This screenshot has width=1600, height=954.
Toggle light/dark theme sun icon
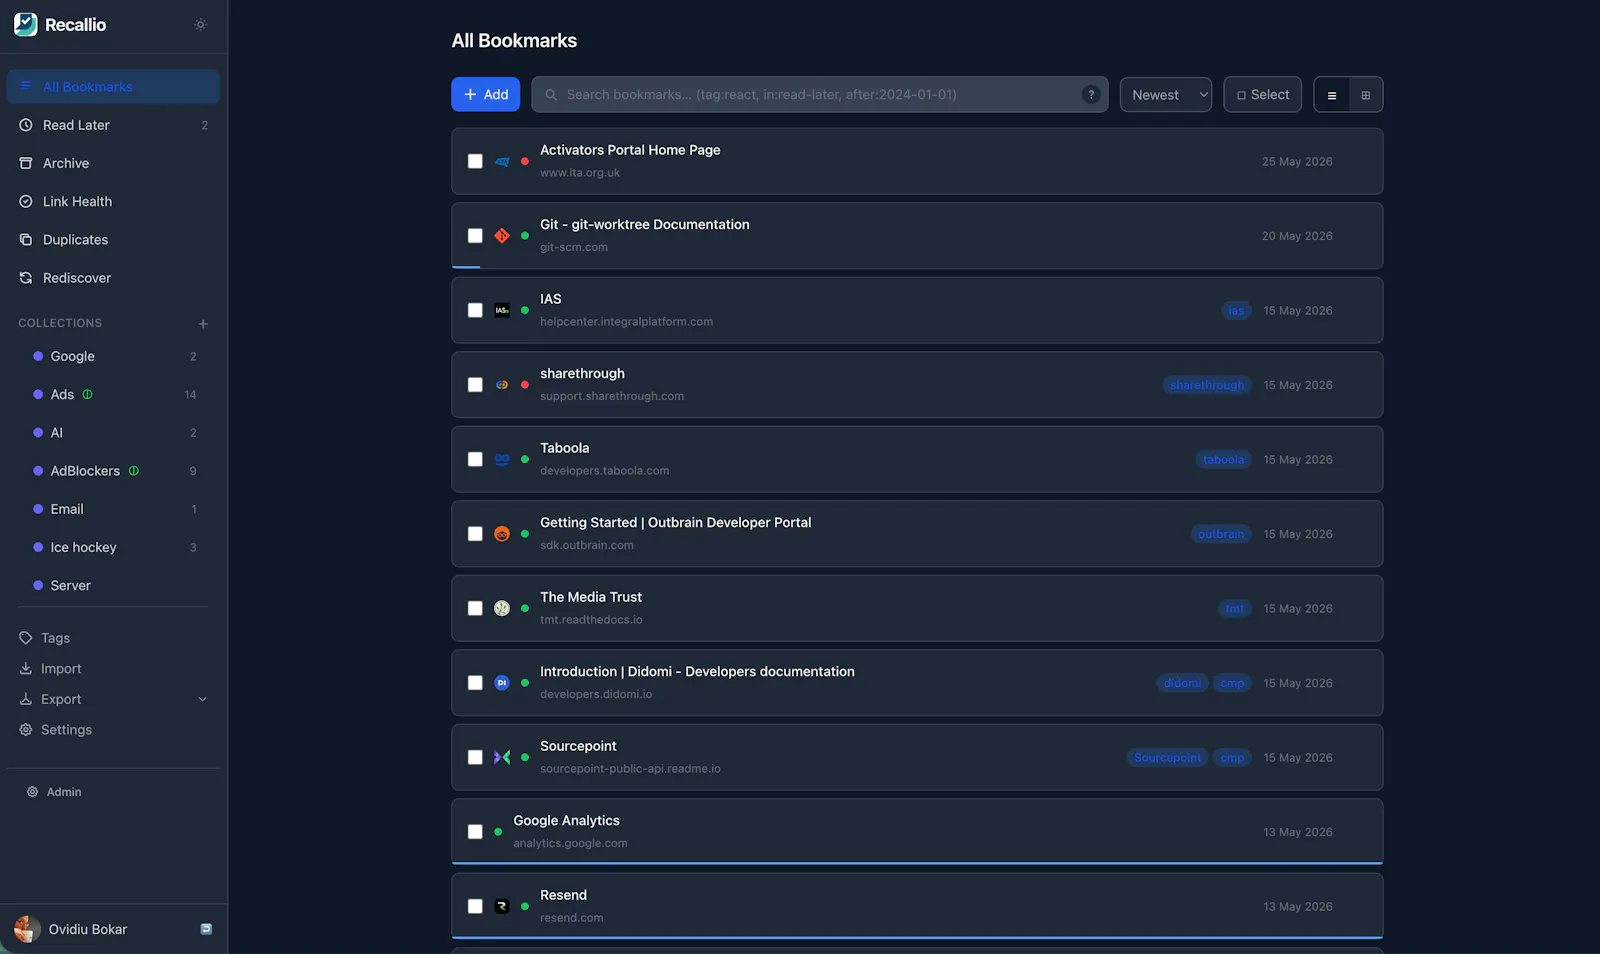(x=200, y=25)
